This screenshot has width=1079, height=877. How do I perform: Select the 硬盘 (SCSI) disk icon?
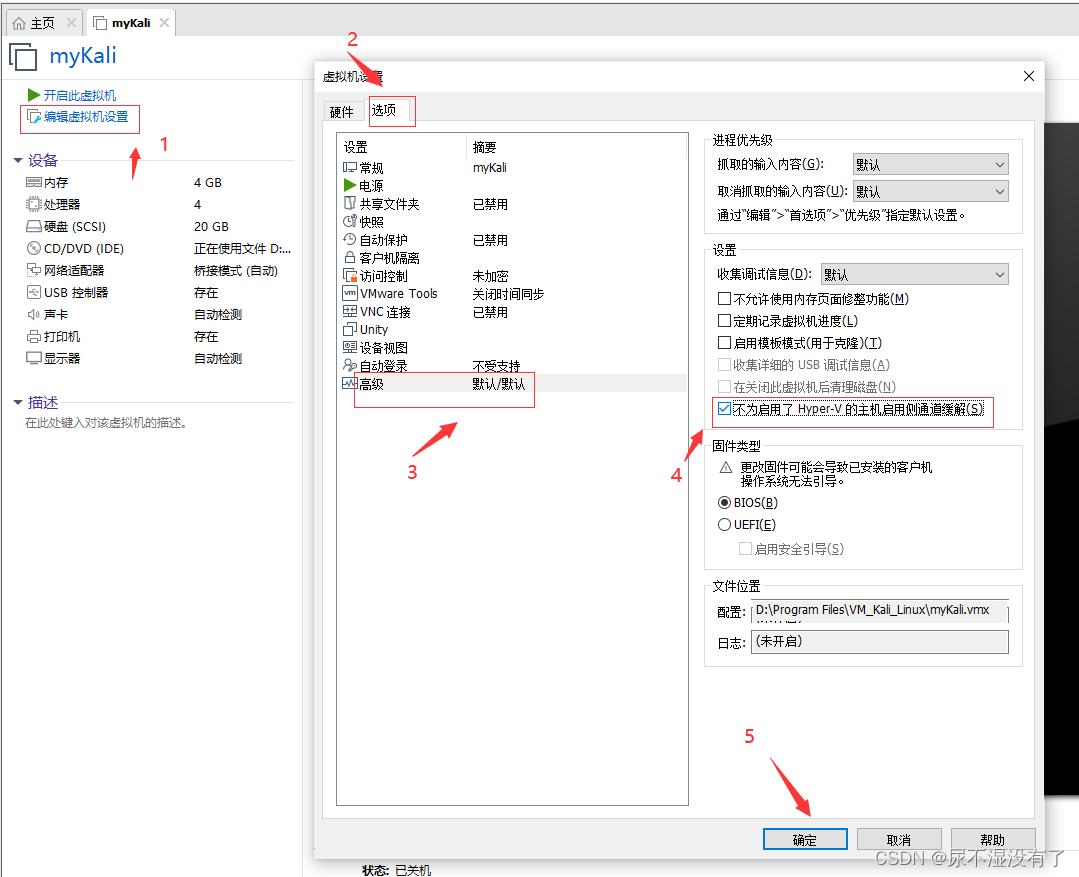click(x=34, y=226)
